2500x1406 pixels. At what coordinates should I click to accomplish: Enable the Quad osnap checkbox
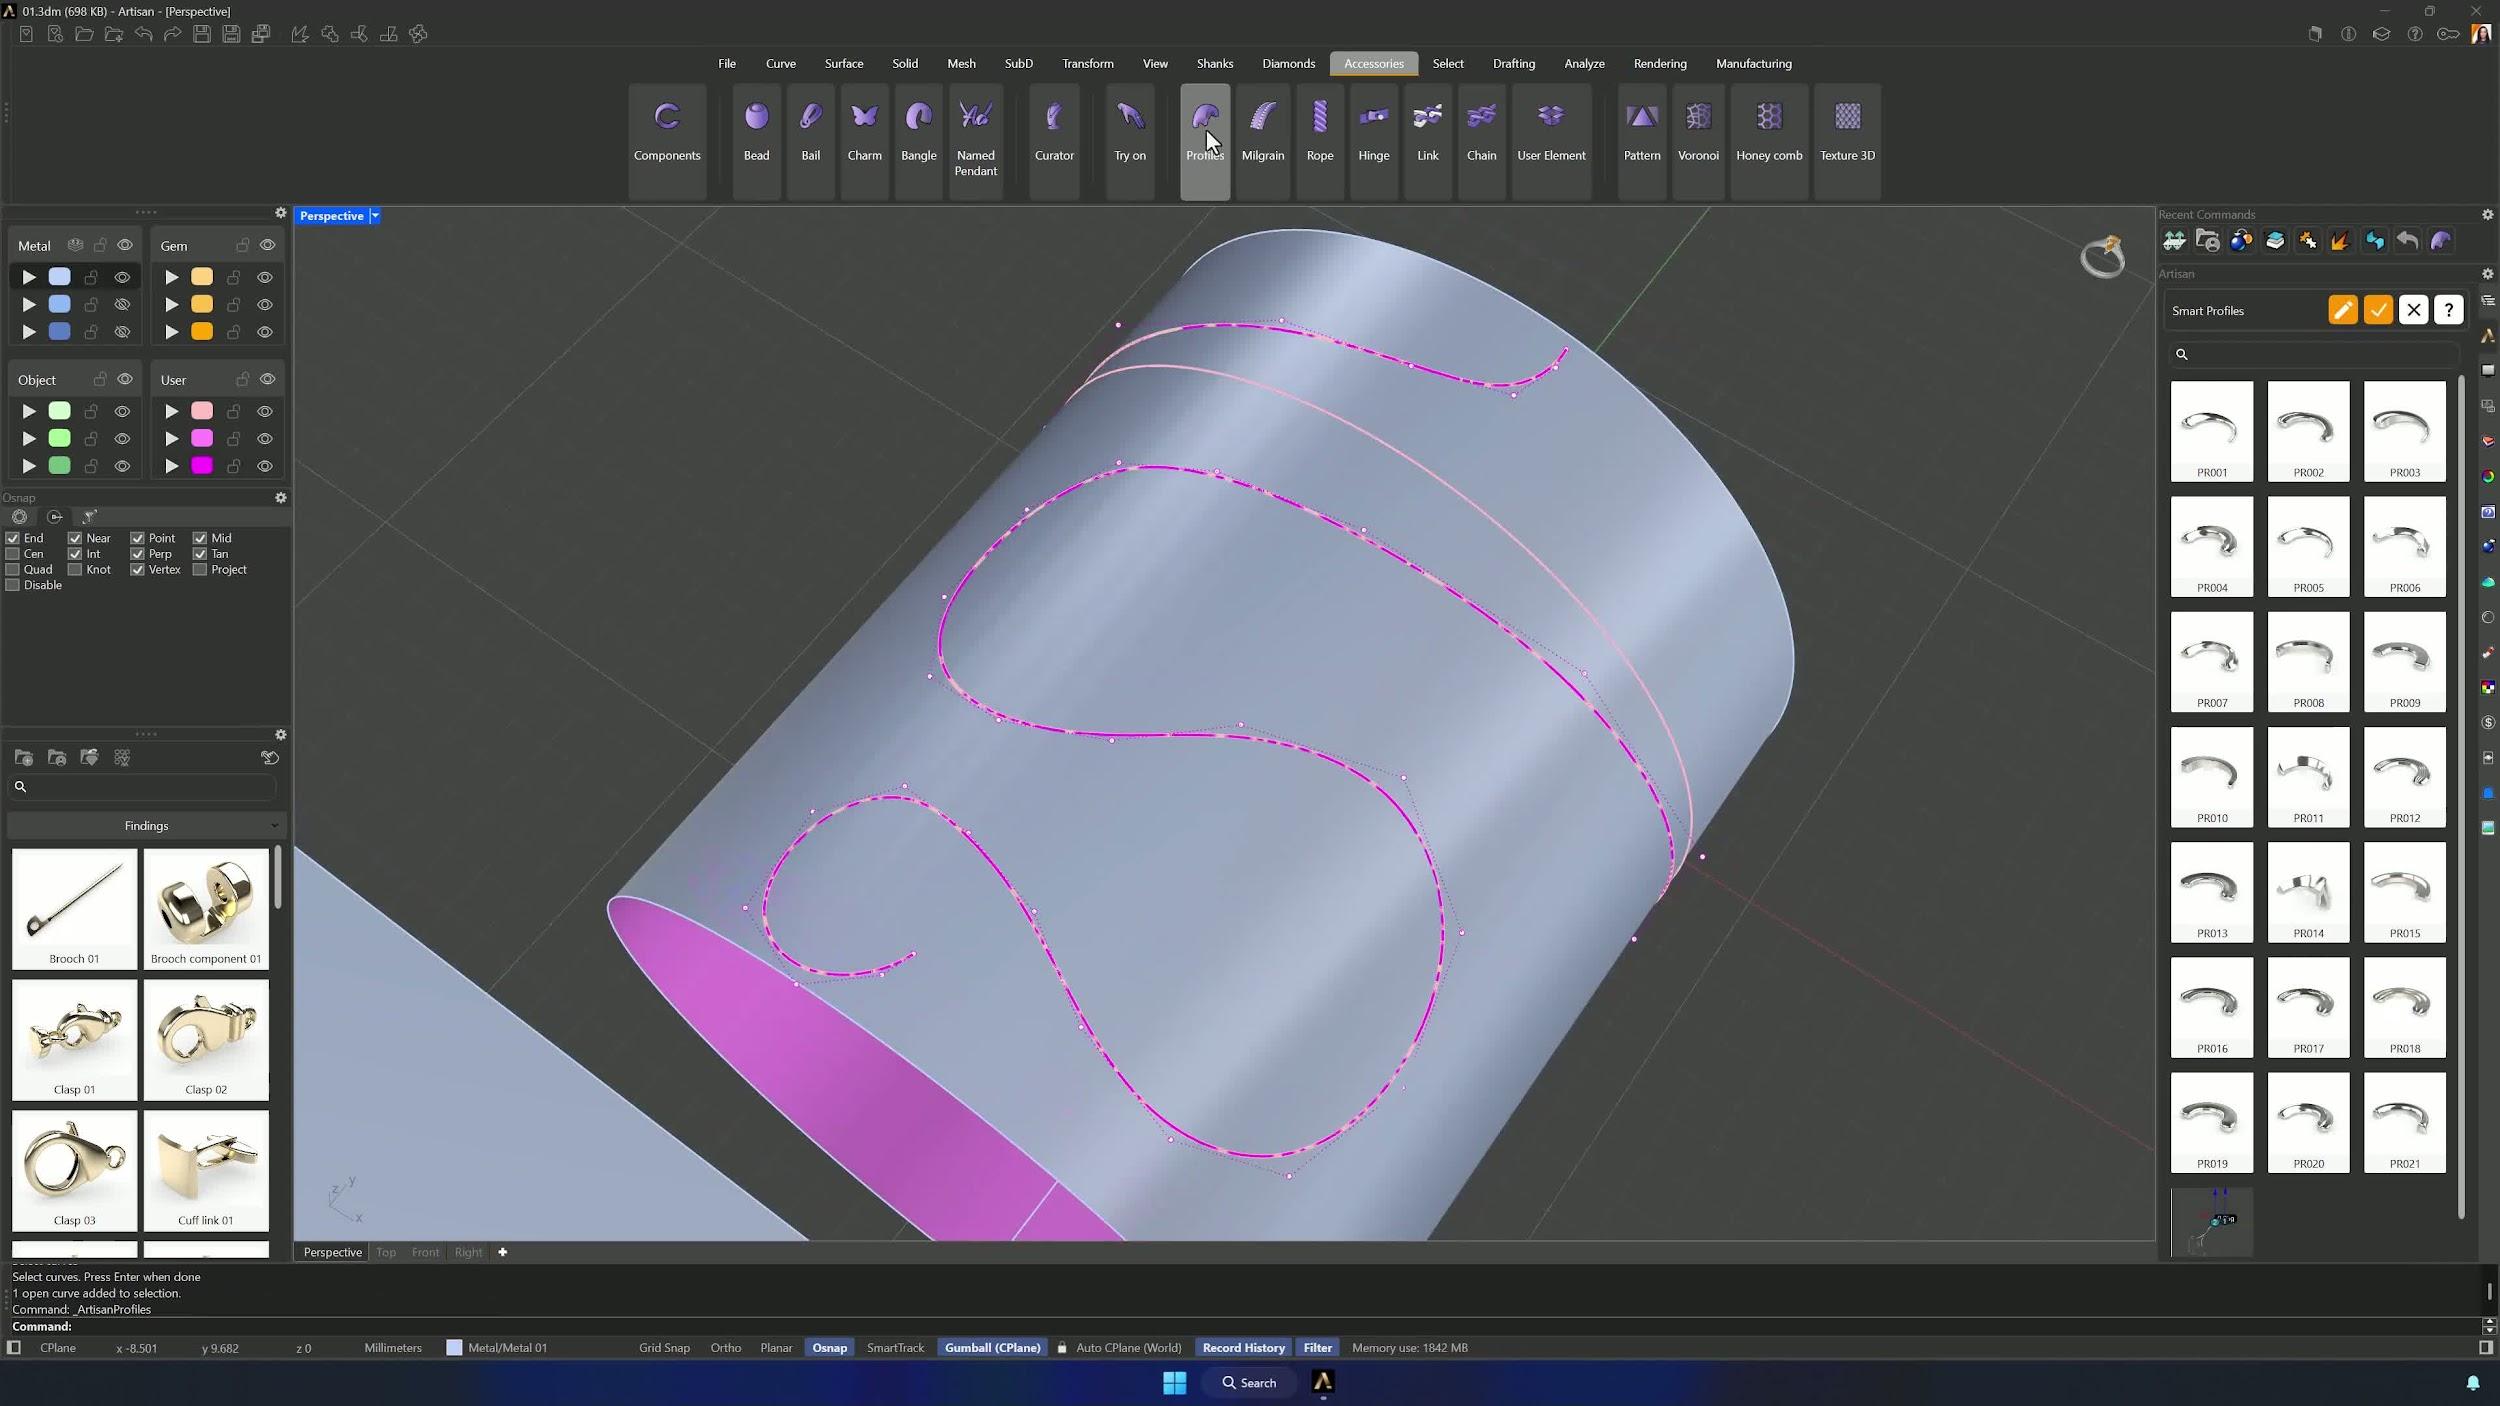point(13,569)
